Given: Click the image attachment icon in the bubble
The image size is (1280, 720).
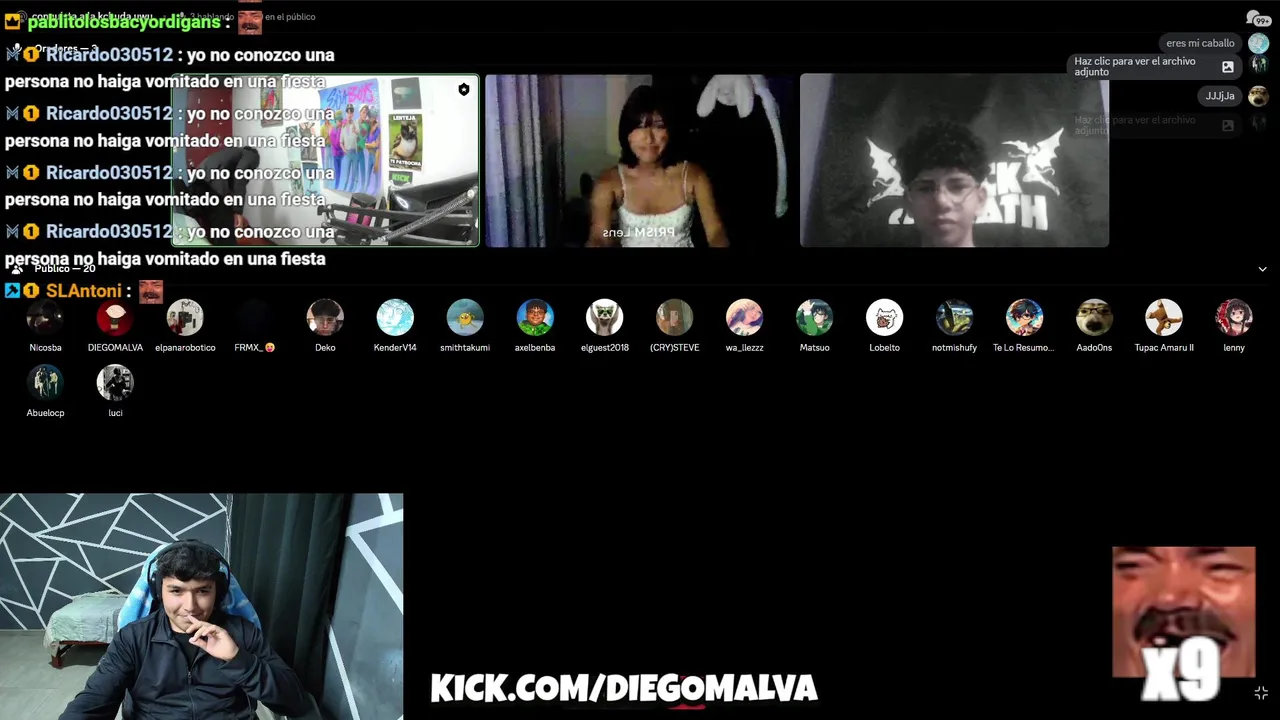Looking at the screenshot, I should [1228, 67].
